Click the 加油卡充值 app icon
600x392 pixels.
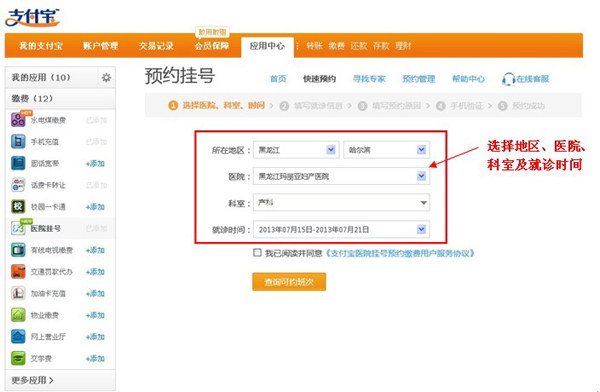18,293
